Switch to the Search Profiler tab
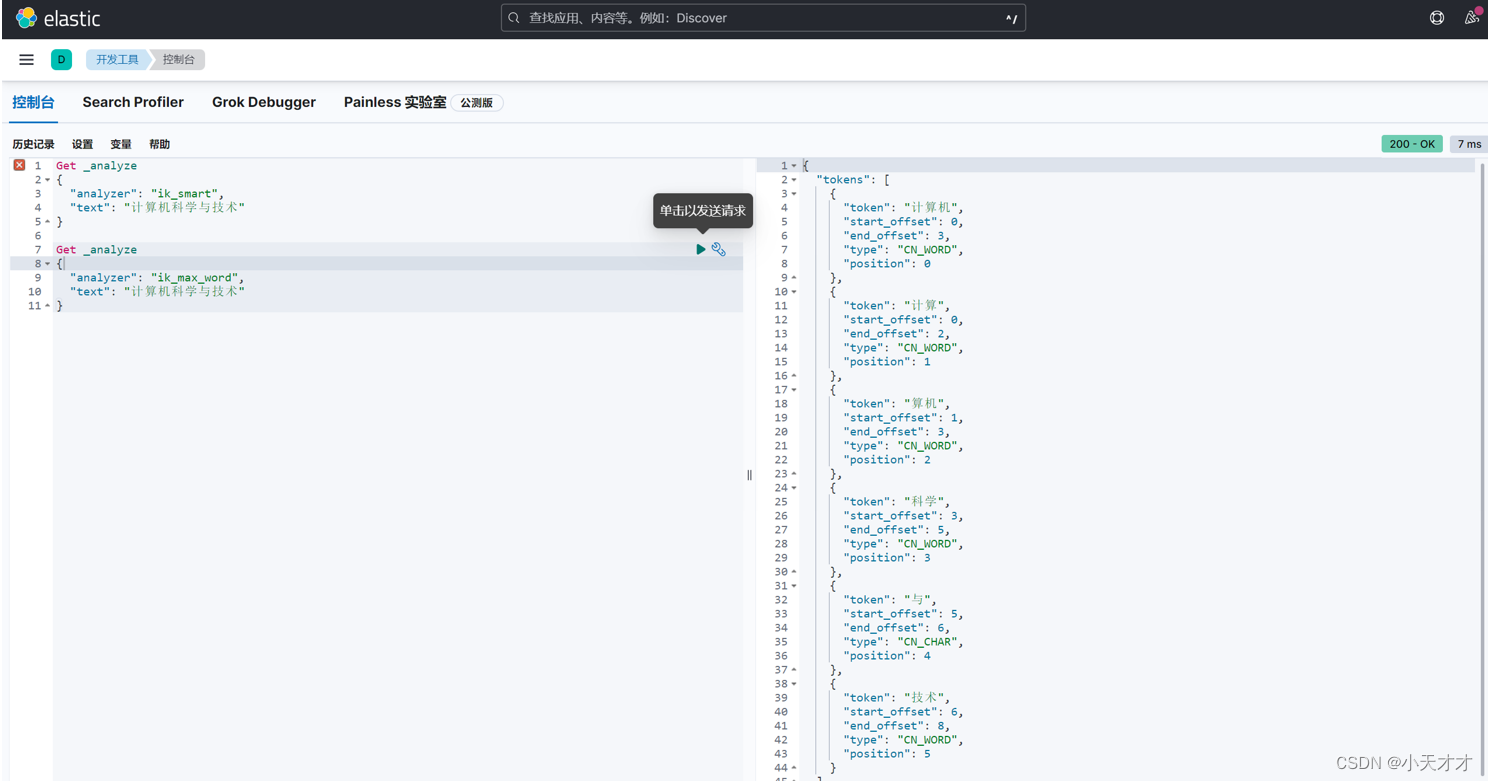The height and width of the screenshot is (781, 1488). point(133,102)
